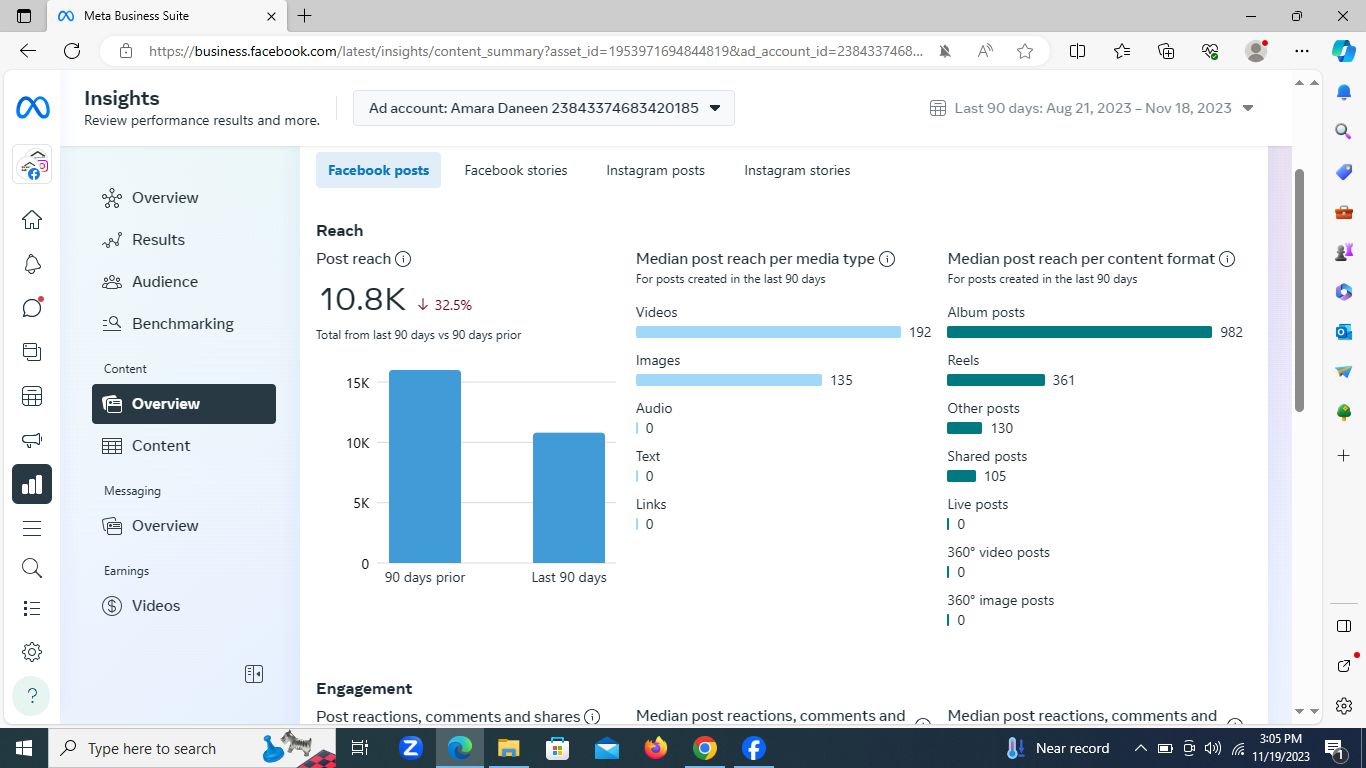The height and width of the screenshot is (768, 1366).
Task: Open Shopping tag in Edge sidebar
Action: pos(1343,172)
